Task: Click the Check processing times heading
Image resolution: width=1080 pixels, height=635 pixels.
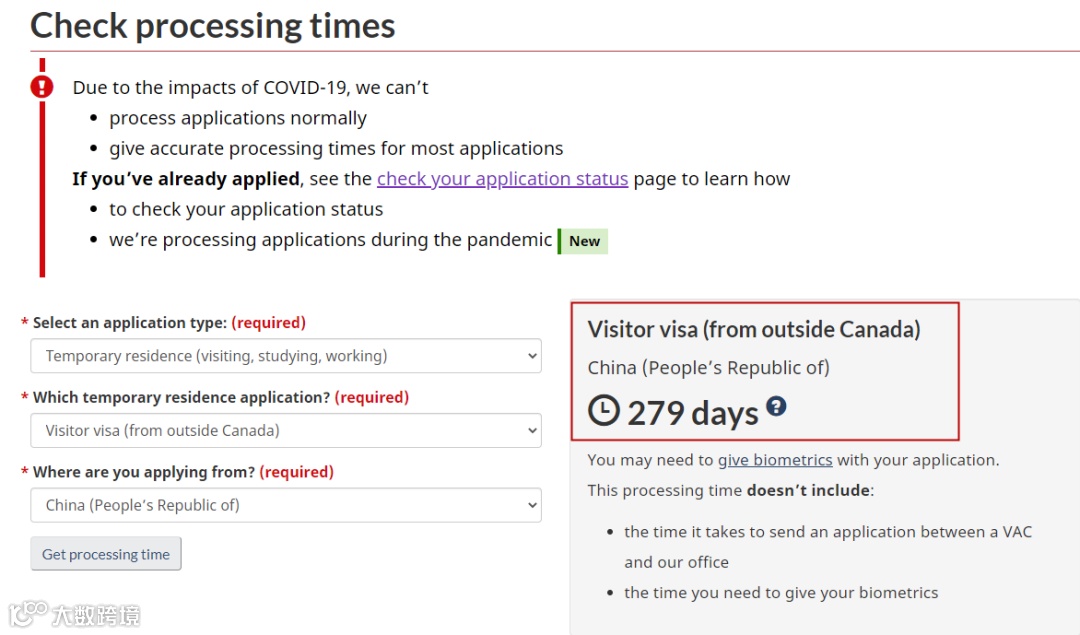Action: click(x=213, y=26)
